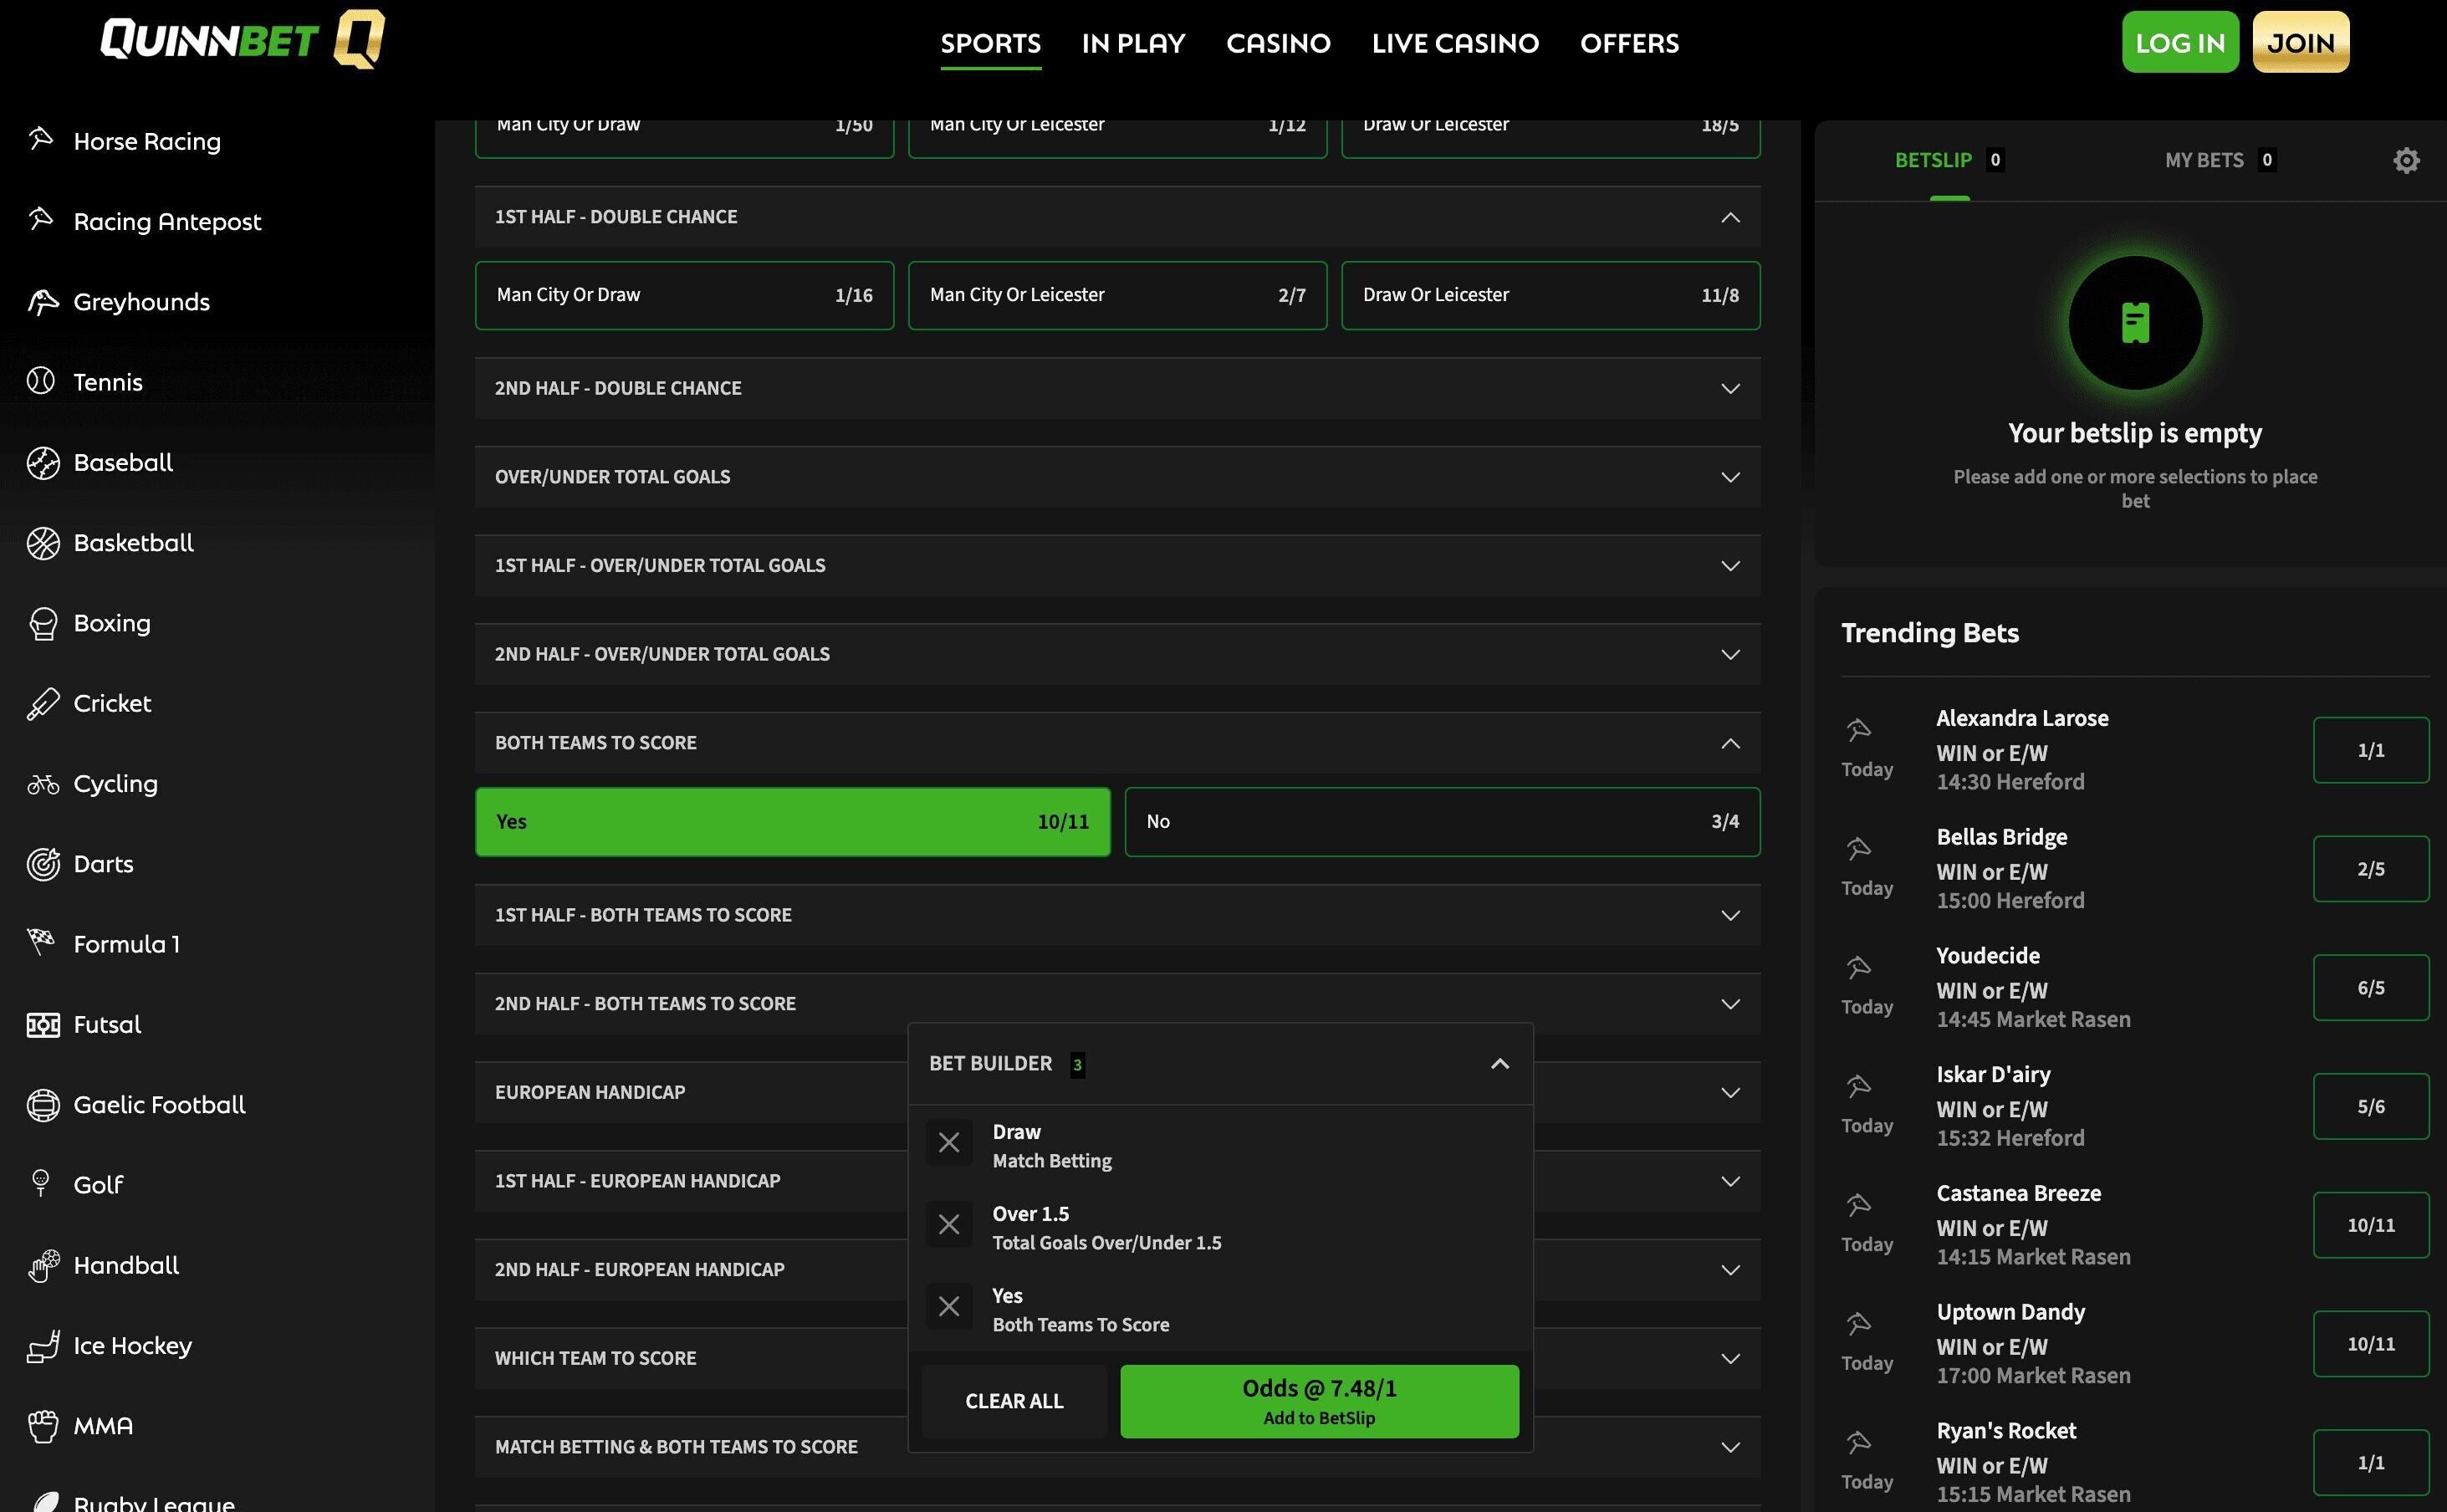This screenshot has height=1512, width=2447.
Task: Select the Ice Hockey skate icon
Action: 43,1346
